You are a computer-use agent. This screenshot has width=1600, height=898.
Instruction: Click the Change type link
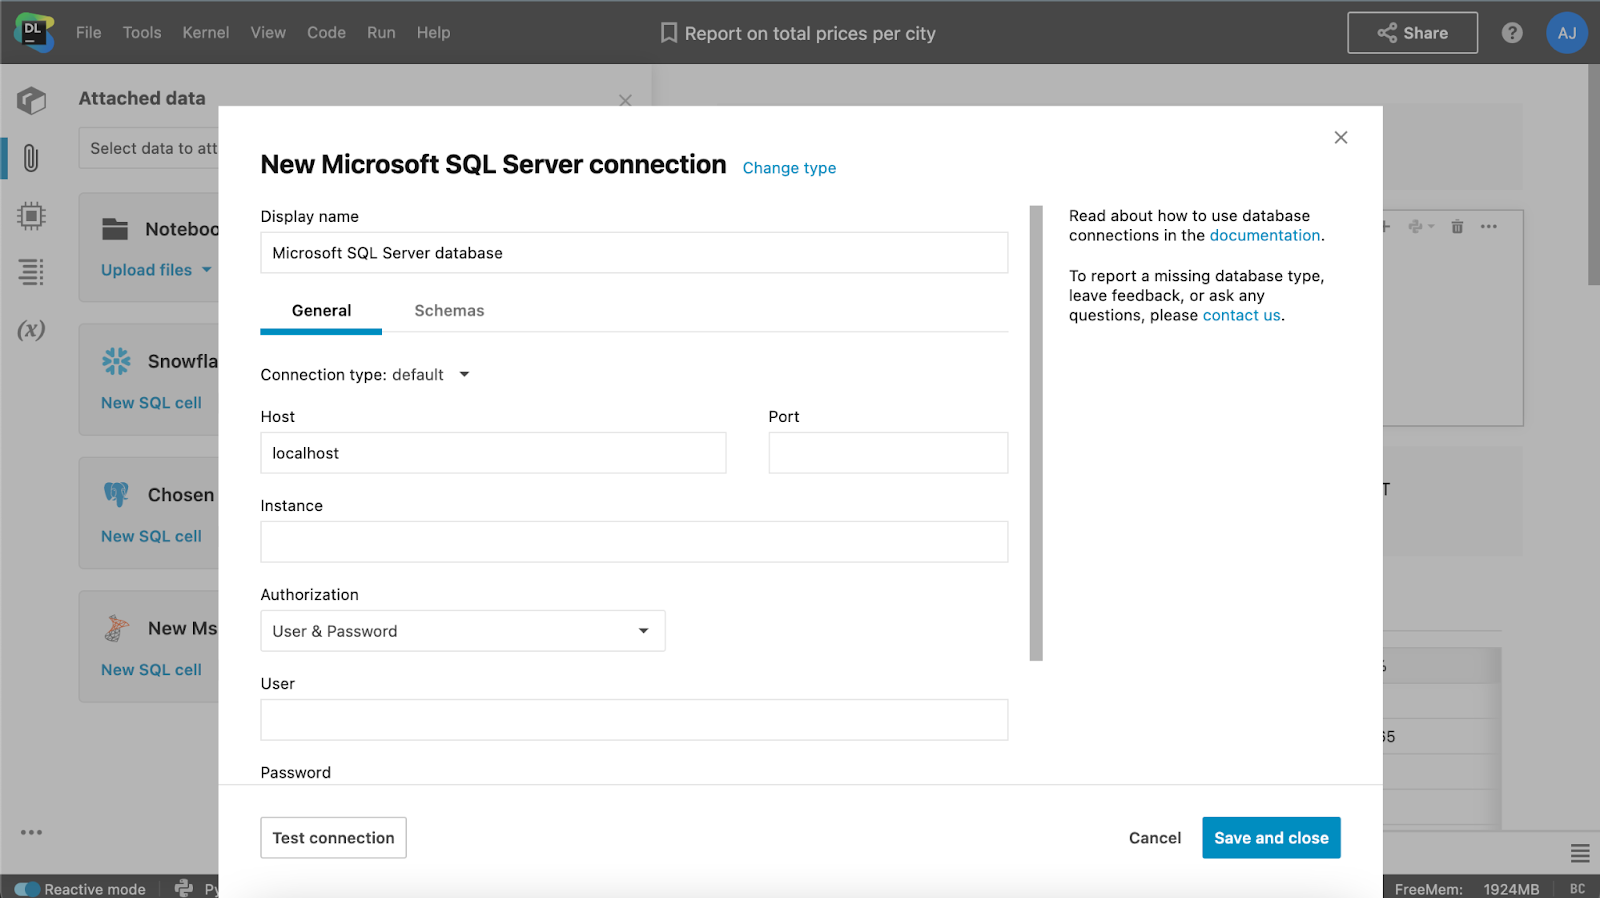click(x=789, y=168)
